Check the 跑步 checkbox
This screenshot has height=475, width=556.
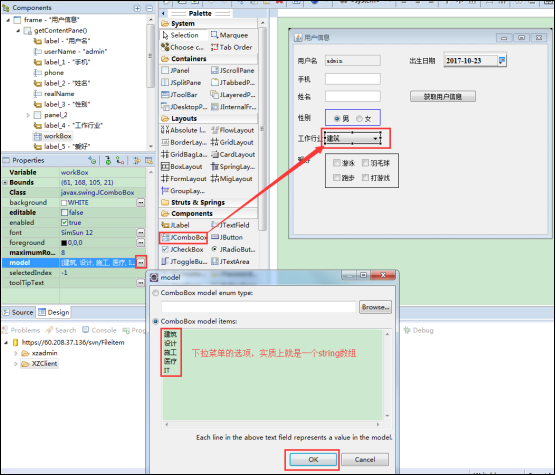[x=337, y=178]
